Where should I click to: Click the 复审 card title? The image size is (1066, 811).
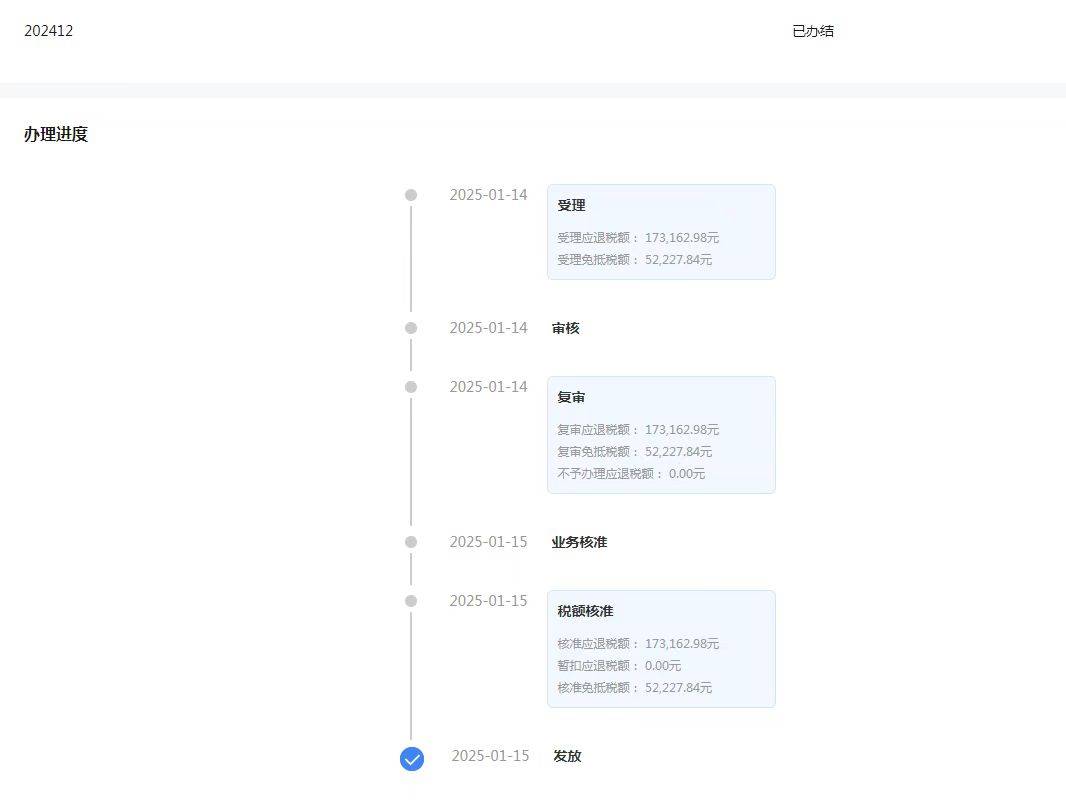coord(571,398)
